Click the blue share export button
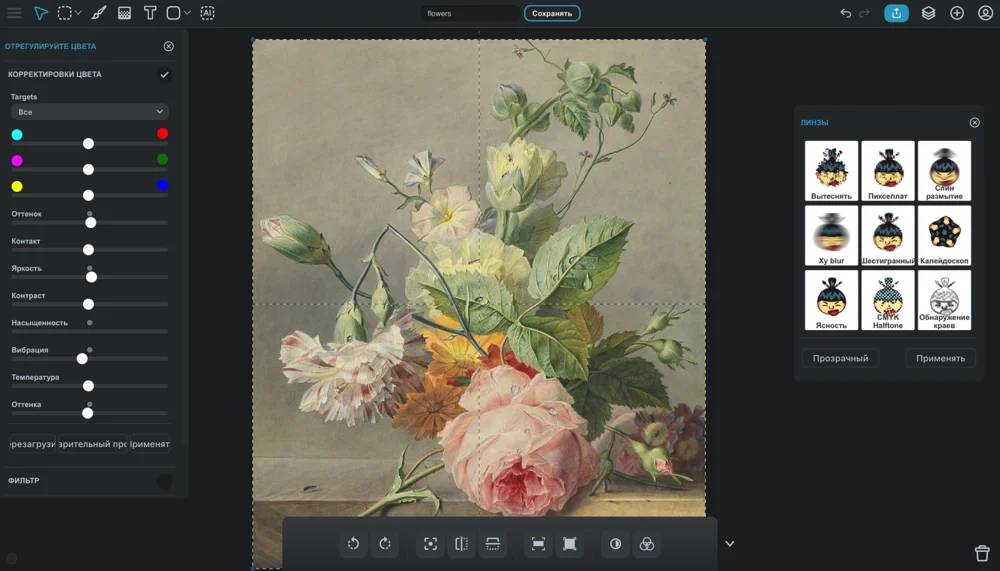 [896, 13]
